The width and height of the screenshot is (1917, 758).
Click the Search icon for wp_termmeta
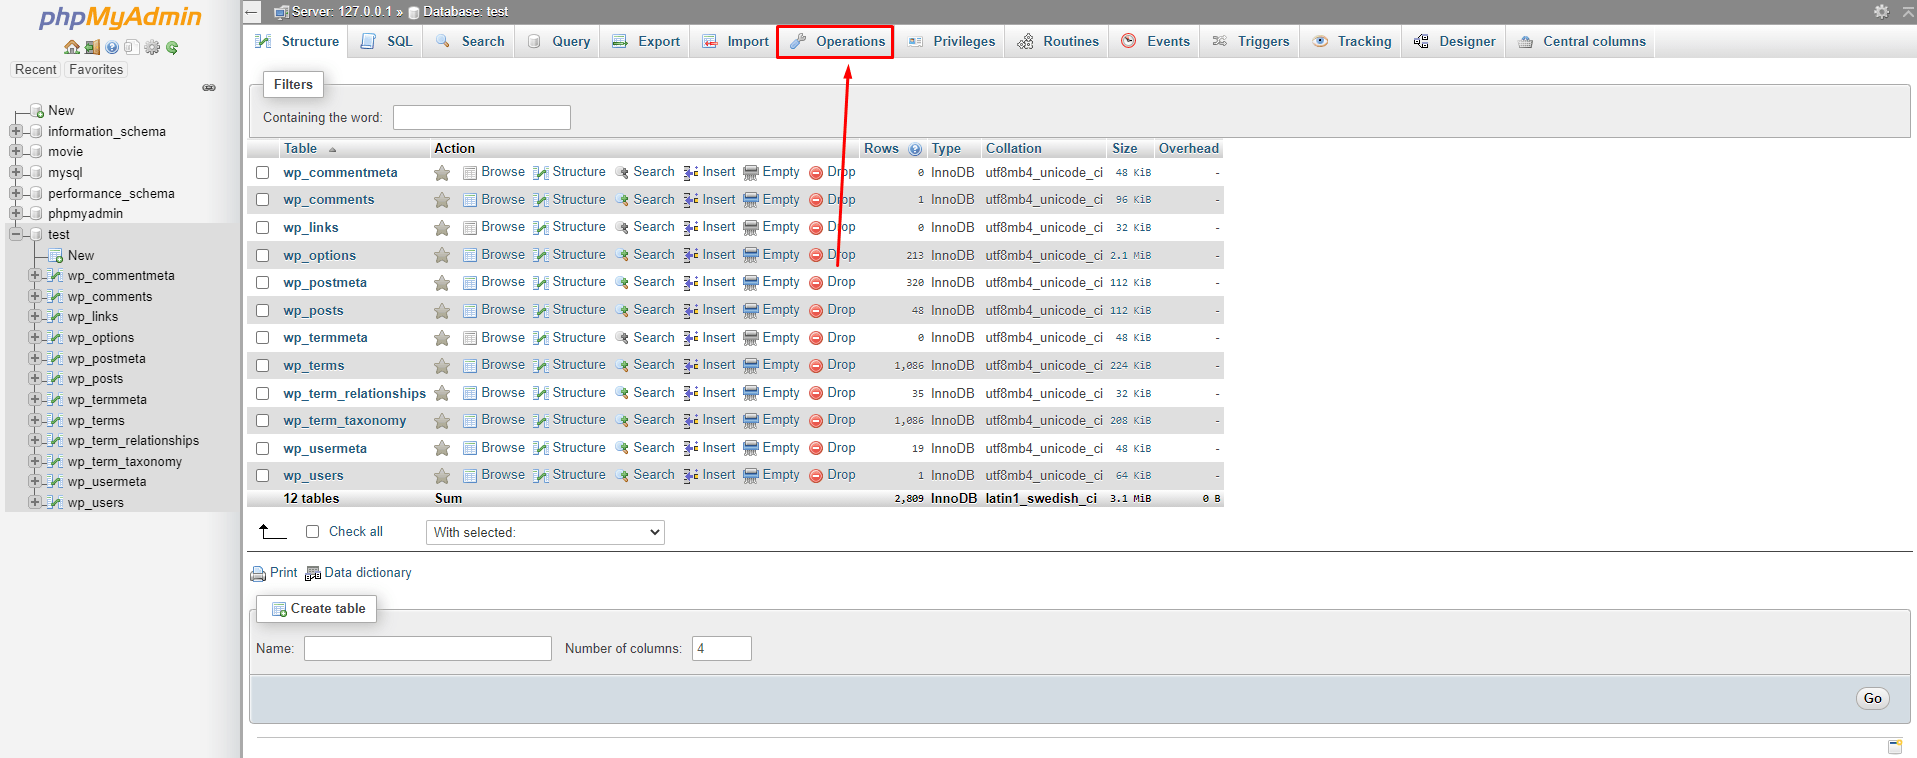pyautogui.click(x=622, y=339)
